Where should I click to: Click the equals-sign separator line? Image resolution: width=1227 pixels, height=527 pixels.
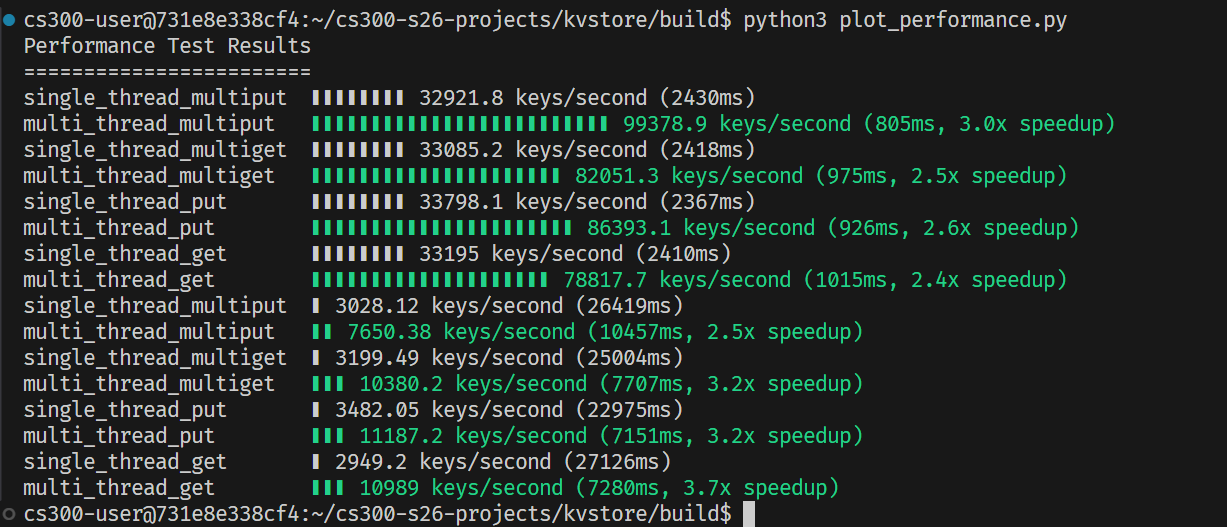coord(167,72)
